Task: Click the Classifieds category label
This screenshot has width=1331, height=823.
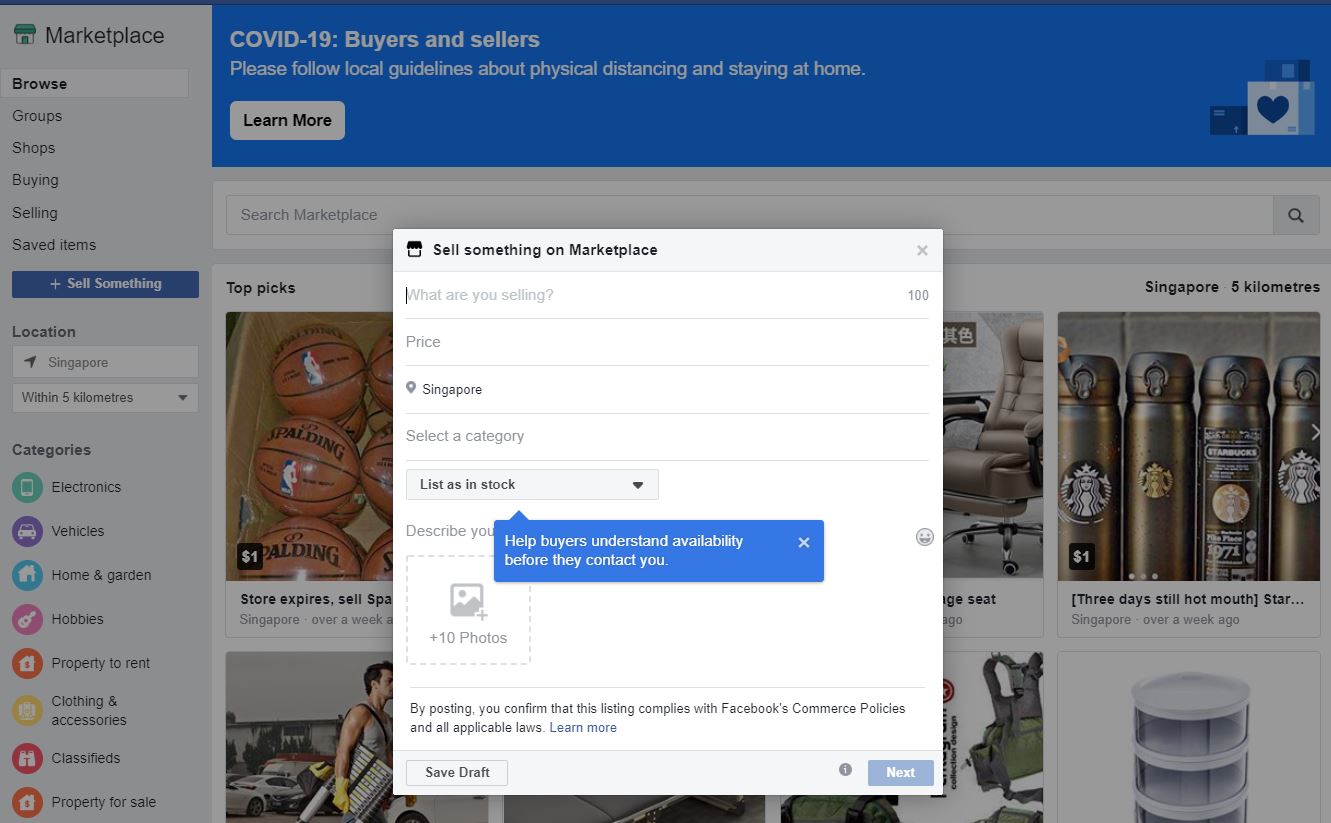Action: (86, 758)
